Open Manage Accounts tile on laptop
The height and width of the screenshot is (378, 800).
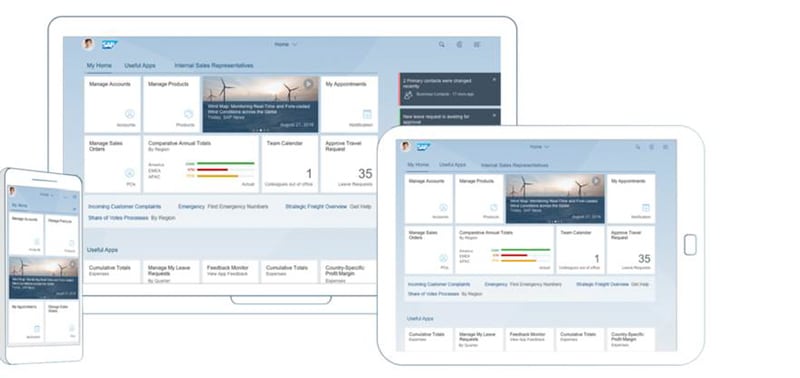pos(112,104)
